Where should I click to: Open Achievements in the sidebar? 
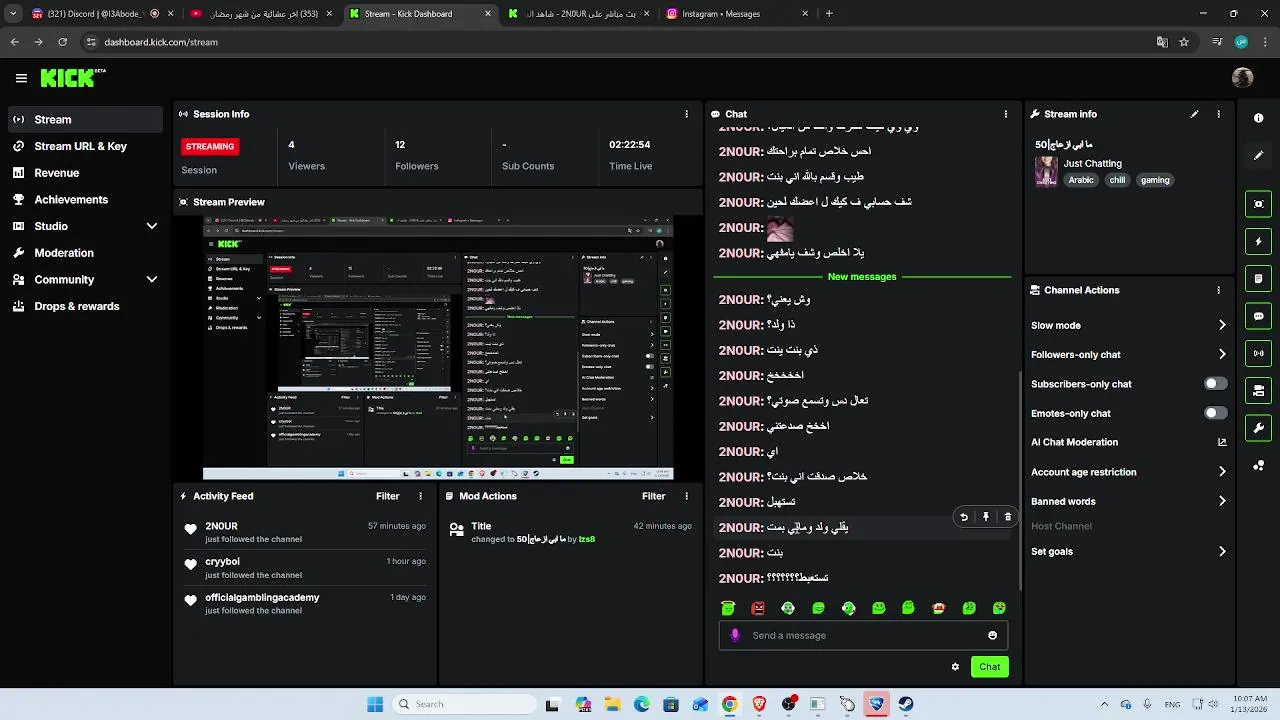click(x=85, y=199)
